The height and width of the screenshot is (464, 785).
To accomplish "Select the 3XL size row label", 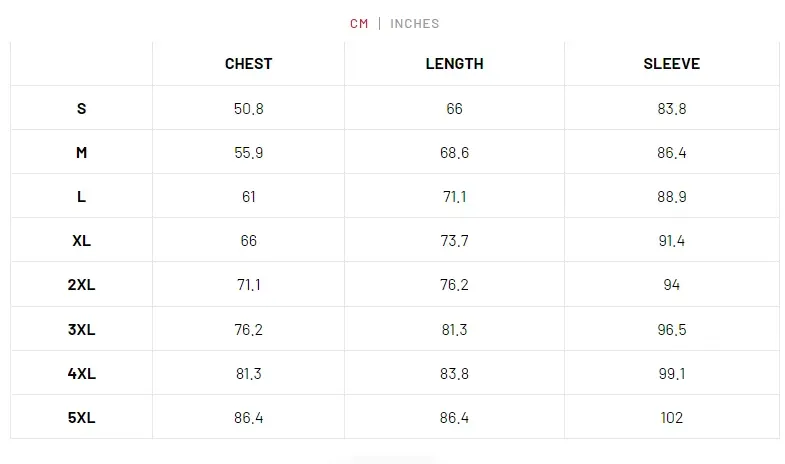I will click(x=81, y=329).
